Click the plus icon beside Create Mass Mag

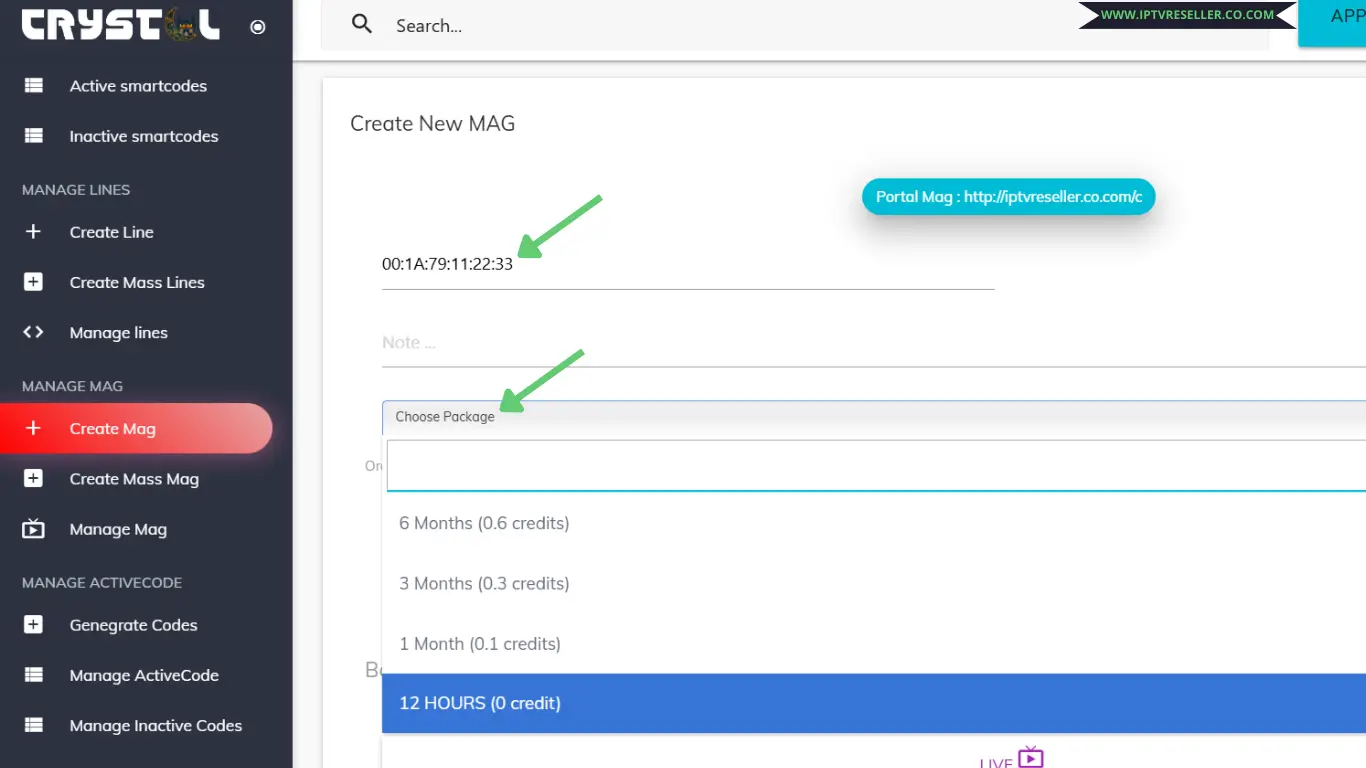[x=32, y=479]
